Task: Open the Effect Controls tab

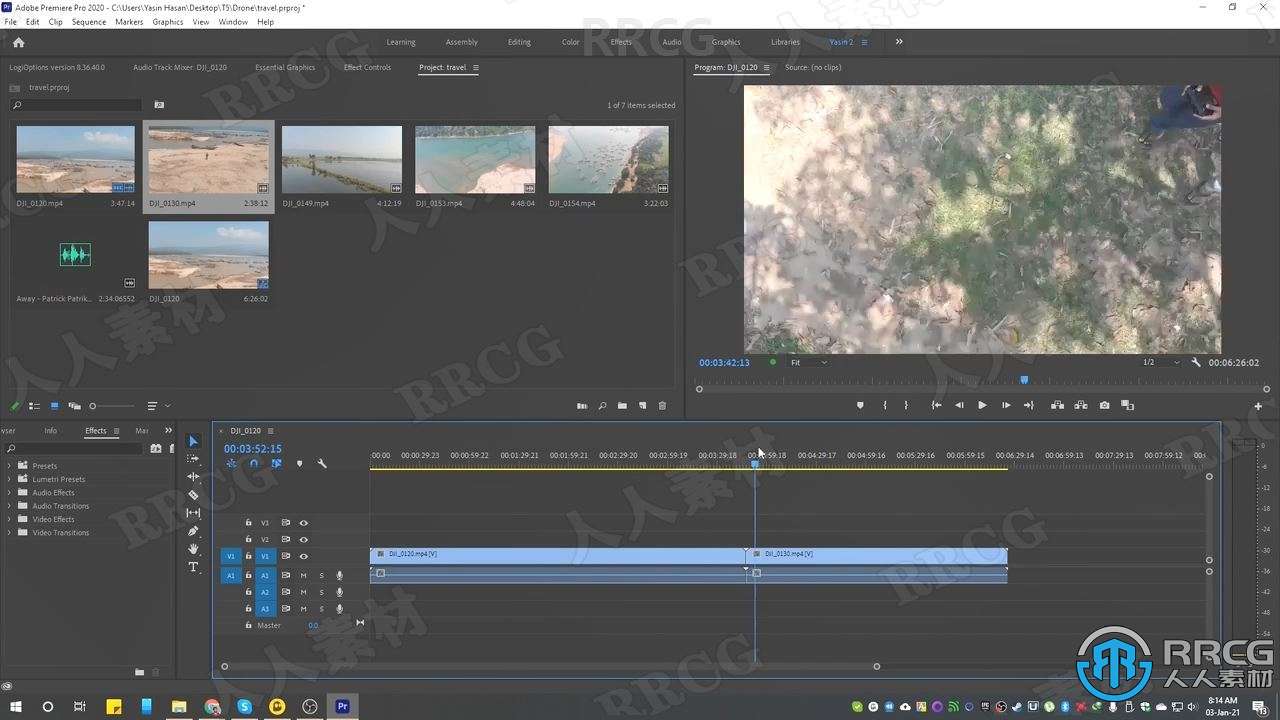Action: pyautogui.click(x=367, y=68)
